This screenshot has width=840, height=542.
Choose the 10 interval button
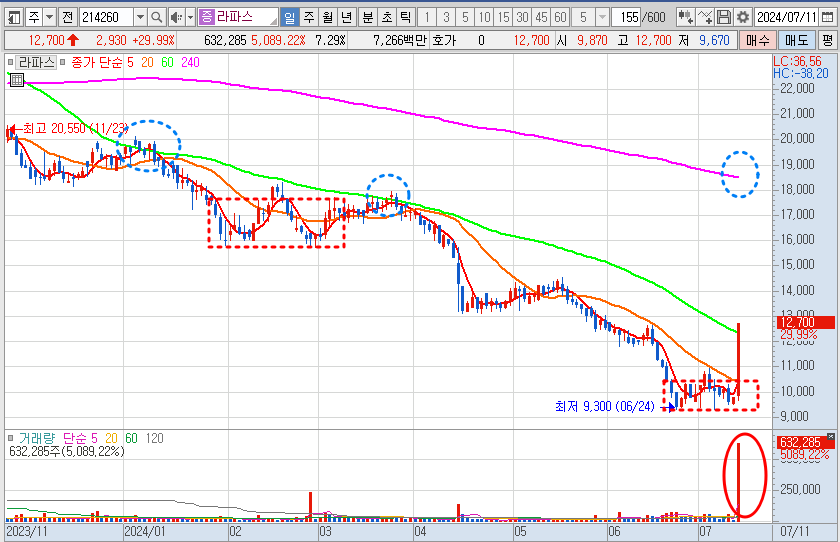click(484, 18)
